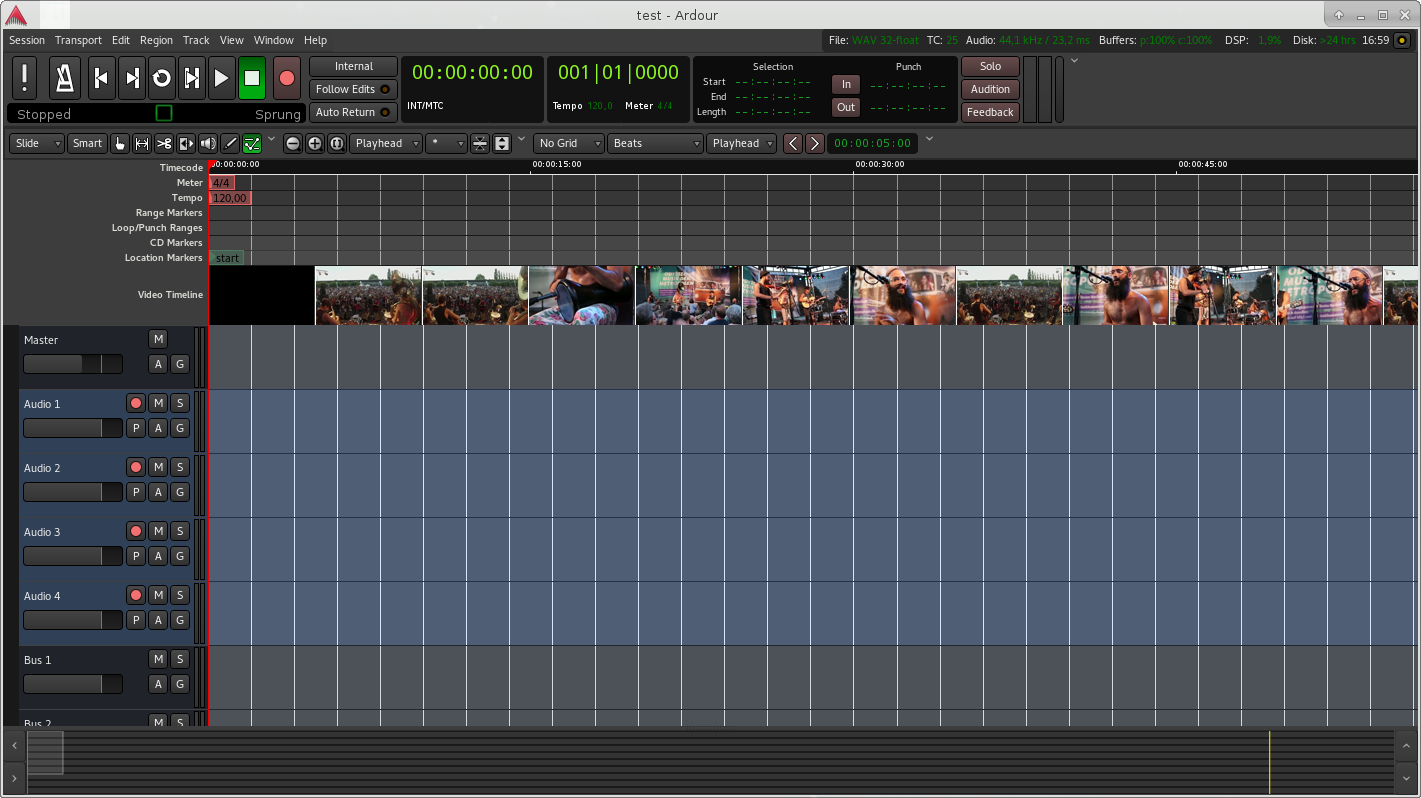Click the punch Out button
Image resolution: width=1421 pixels, height=798 pixels.
[846, 107]
